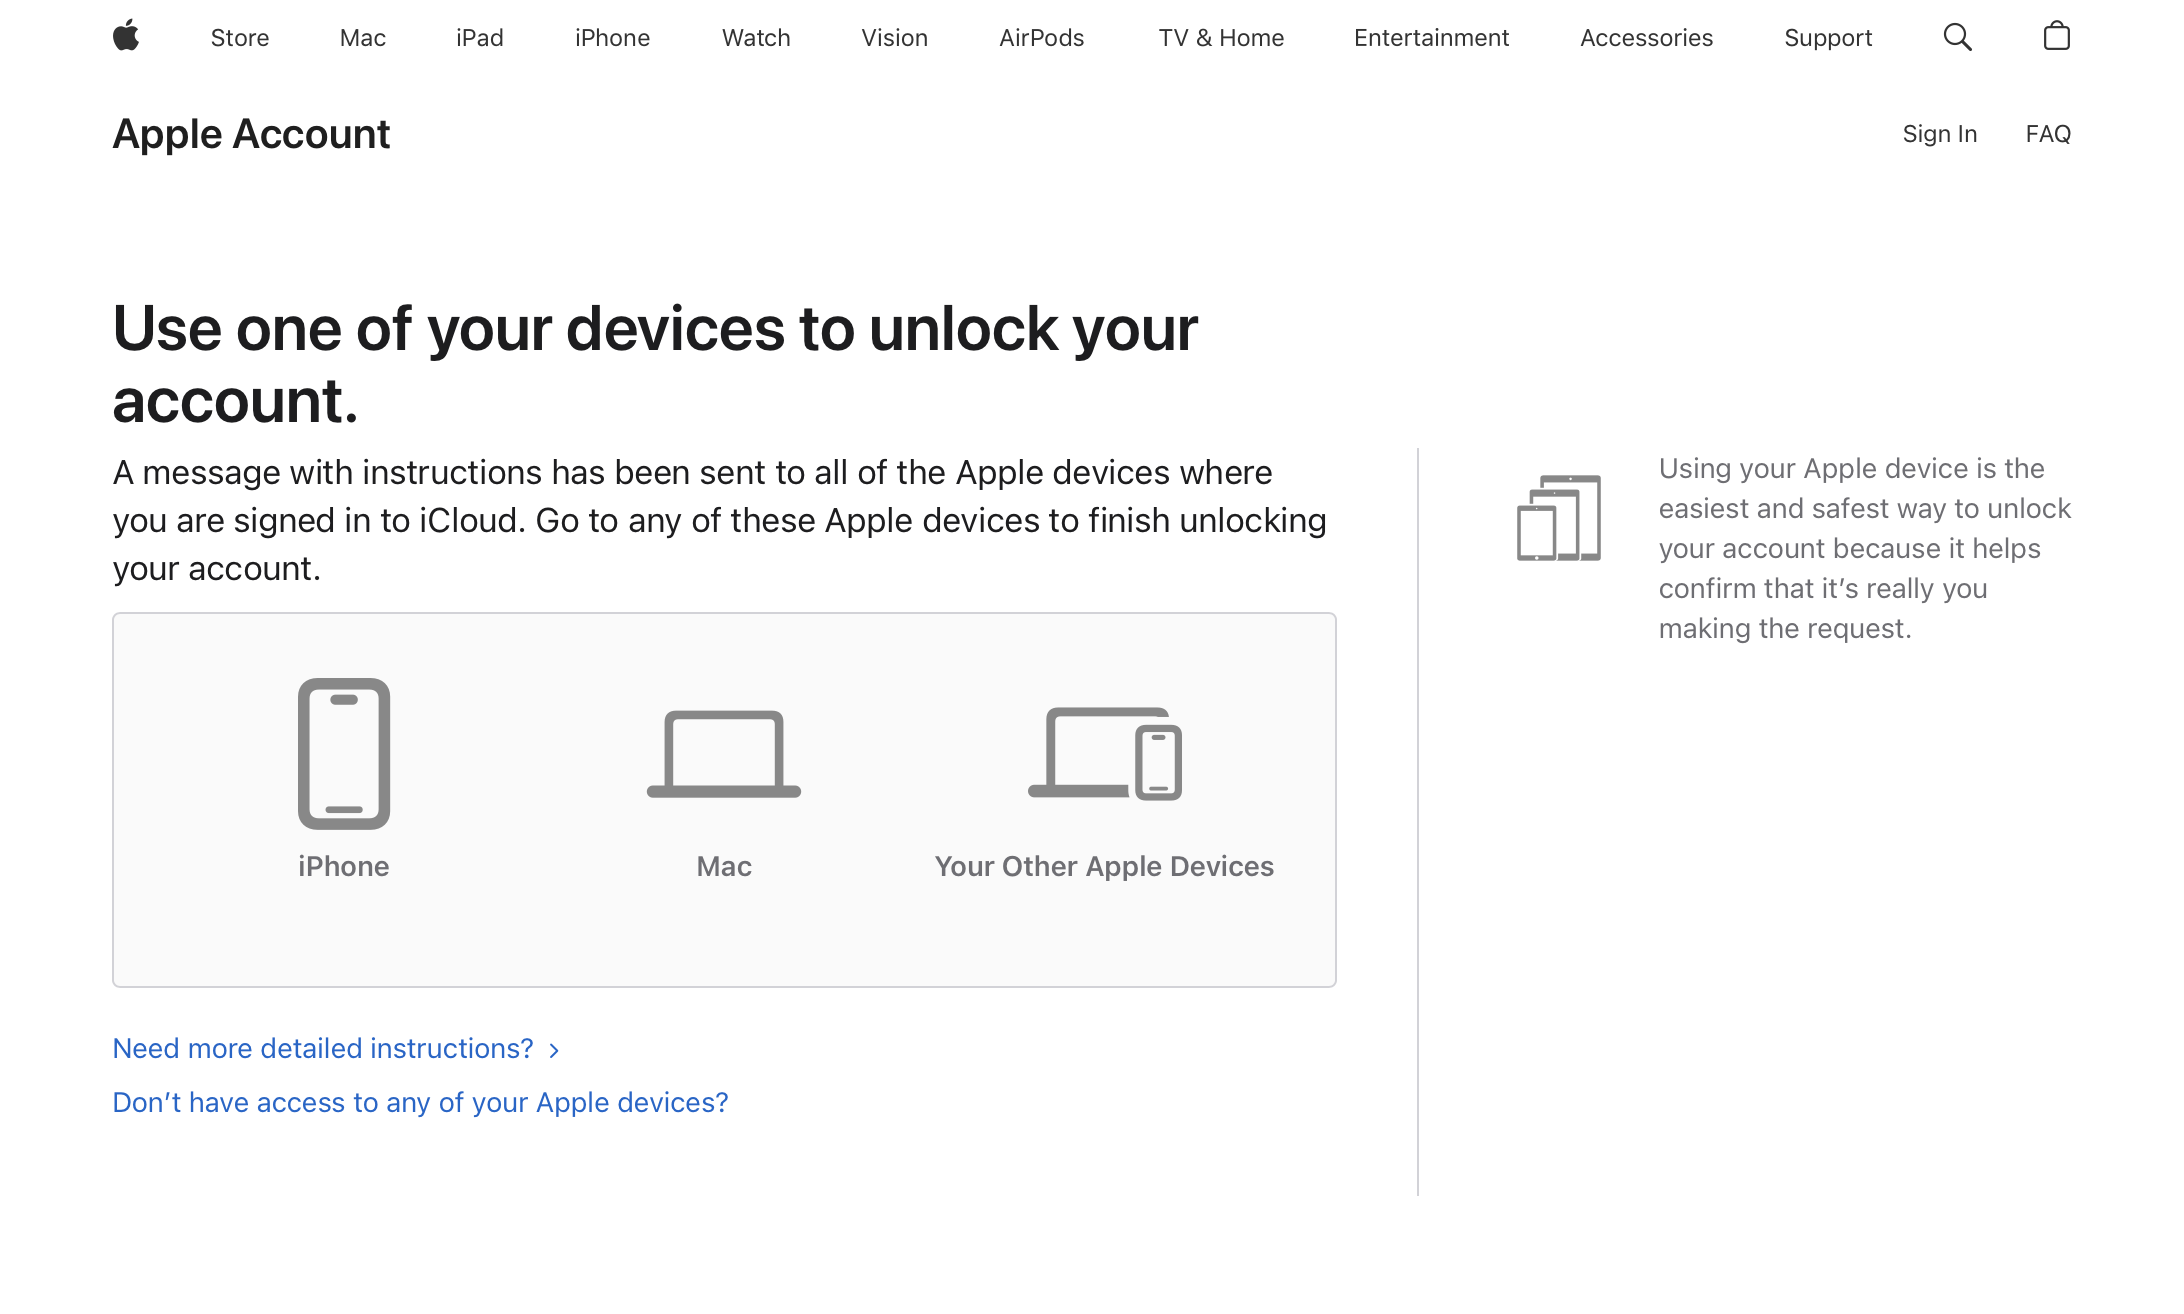Image resolution: width=2184 pixels, height=1314 pixels.
Task: Open the TV & Home menu
Action: [1221, 38]
